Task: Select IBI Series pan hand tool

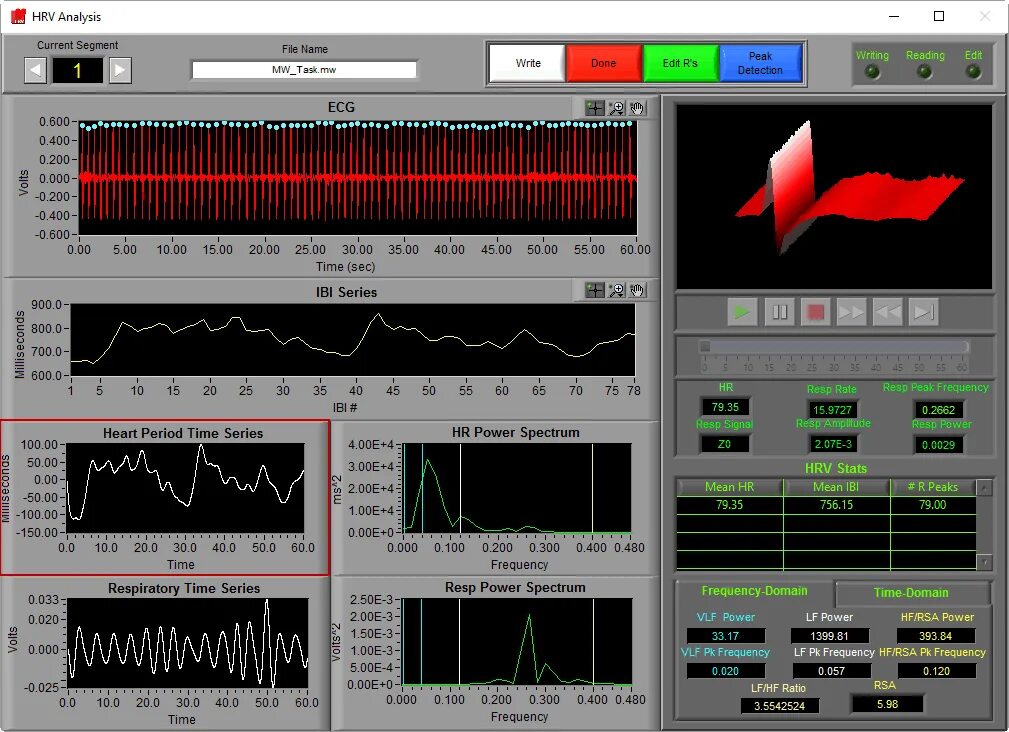Action: [x=637, y=291]
